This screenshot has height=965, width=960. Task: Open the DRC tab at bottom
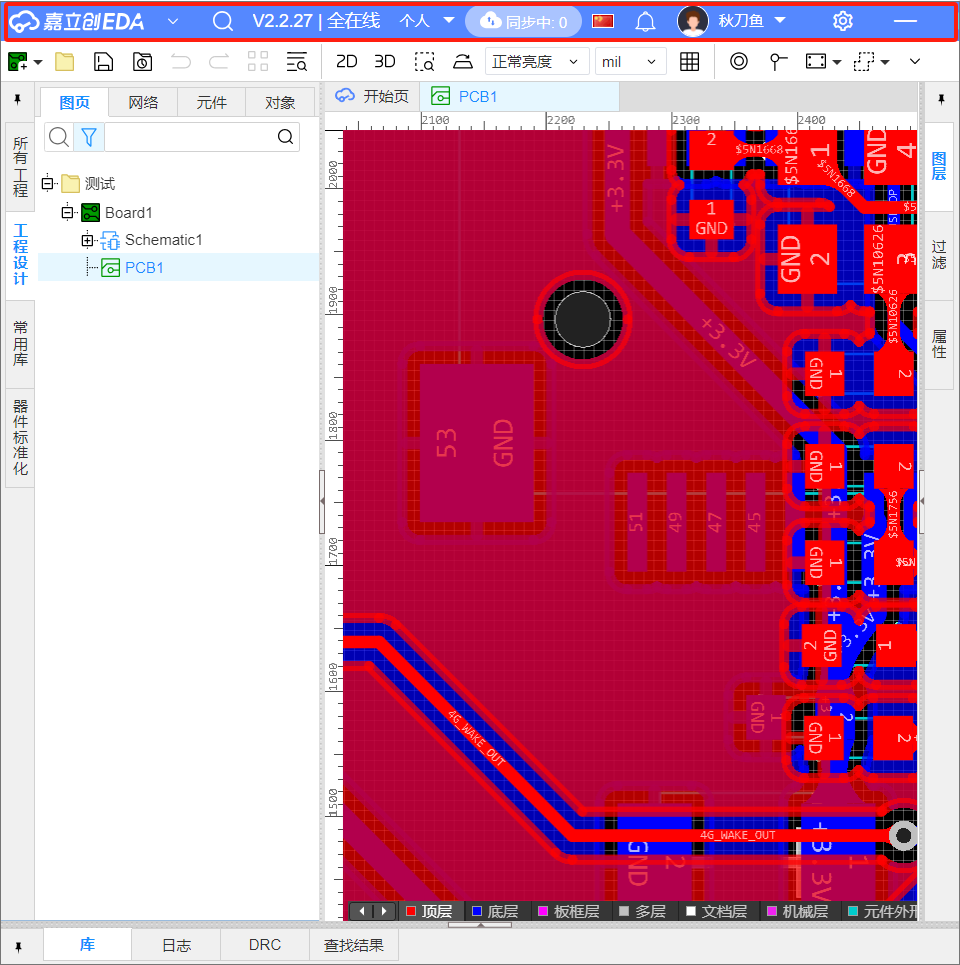tap(264, 945)
